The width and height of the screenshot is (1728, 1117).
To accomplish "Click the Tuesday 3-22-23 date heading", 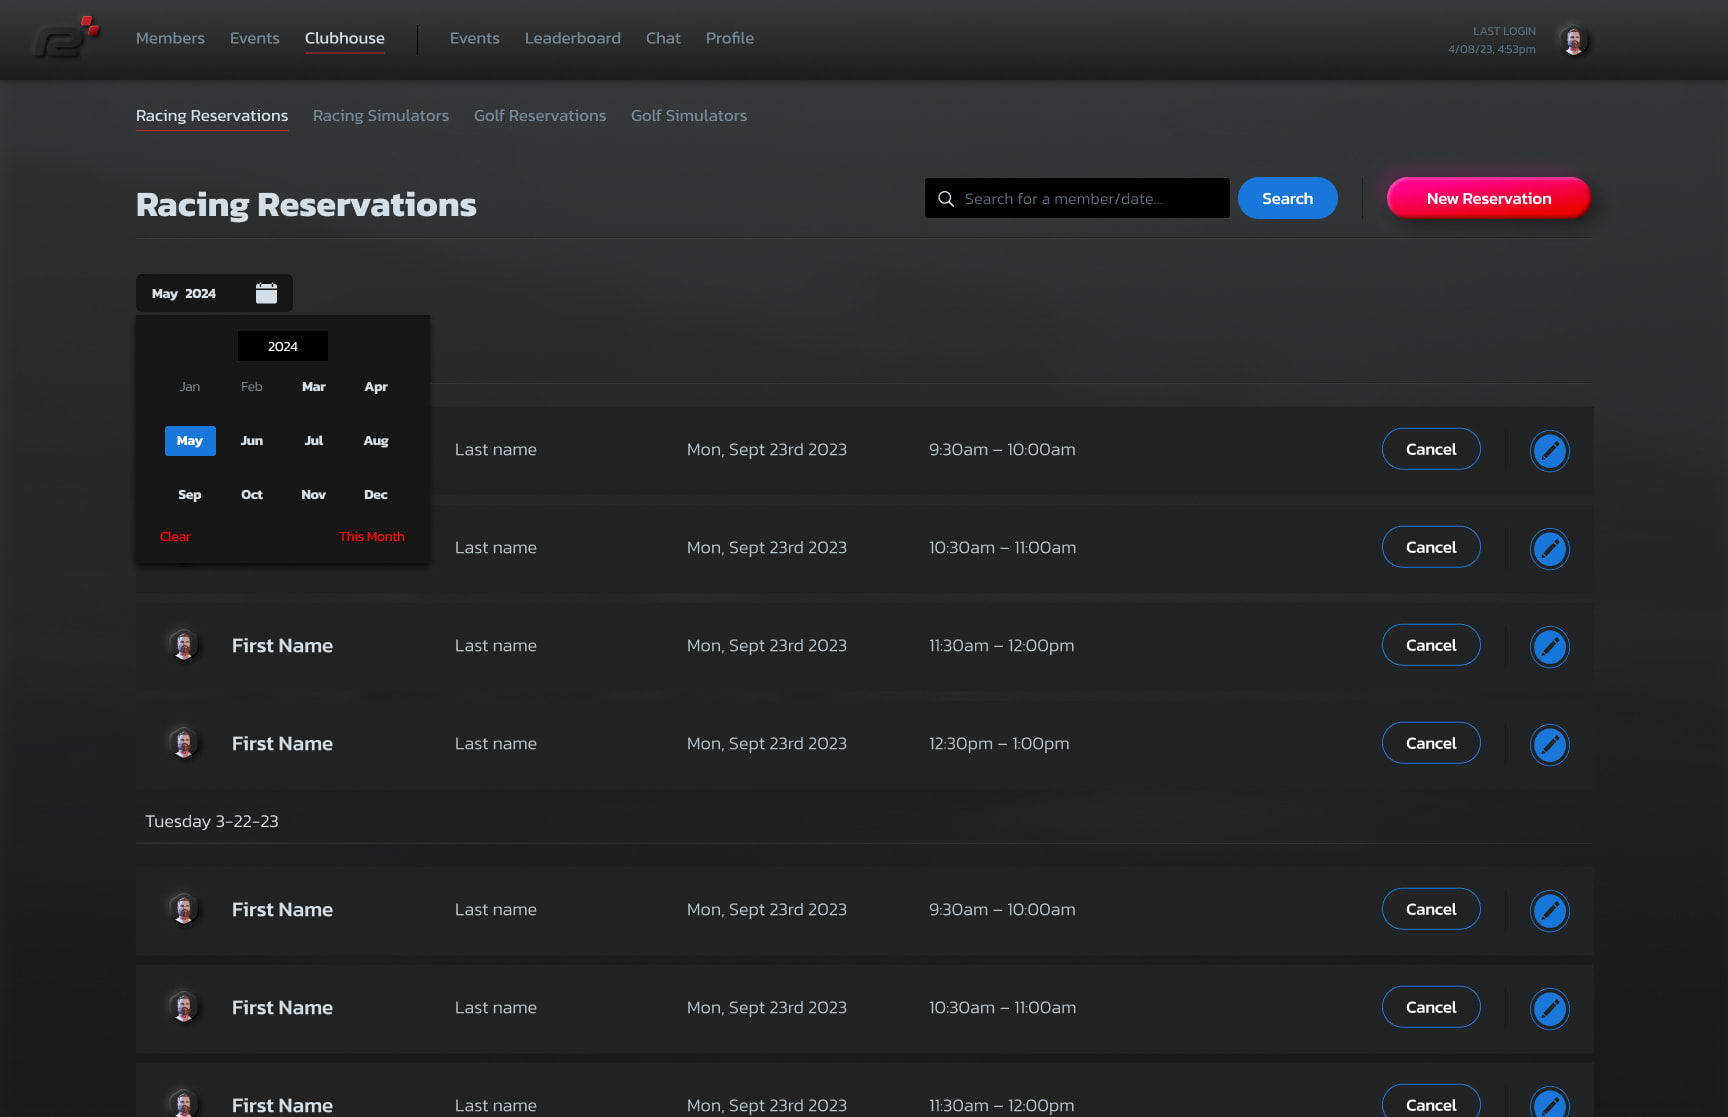I will [212, 821].
